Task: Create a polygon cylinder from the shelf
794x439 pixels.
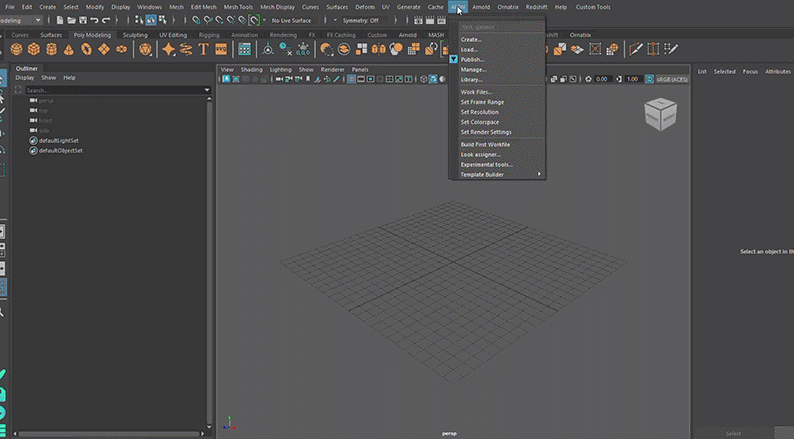Action: click(51, 49)
